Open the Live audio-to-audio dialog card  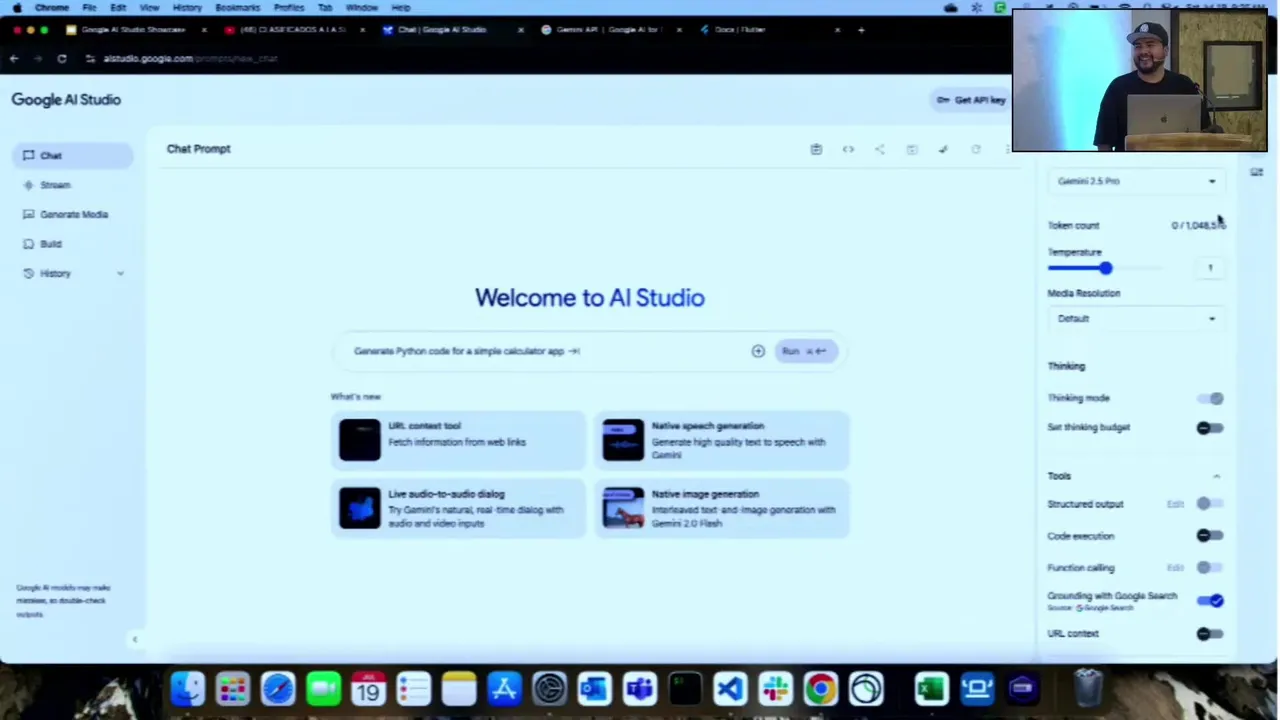458,508
